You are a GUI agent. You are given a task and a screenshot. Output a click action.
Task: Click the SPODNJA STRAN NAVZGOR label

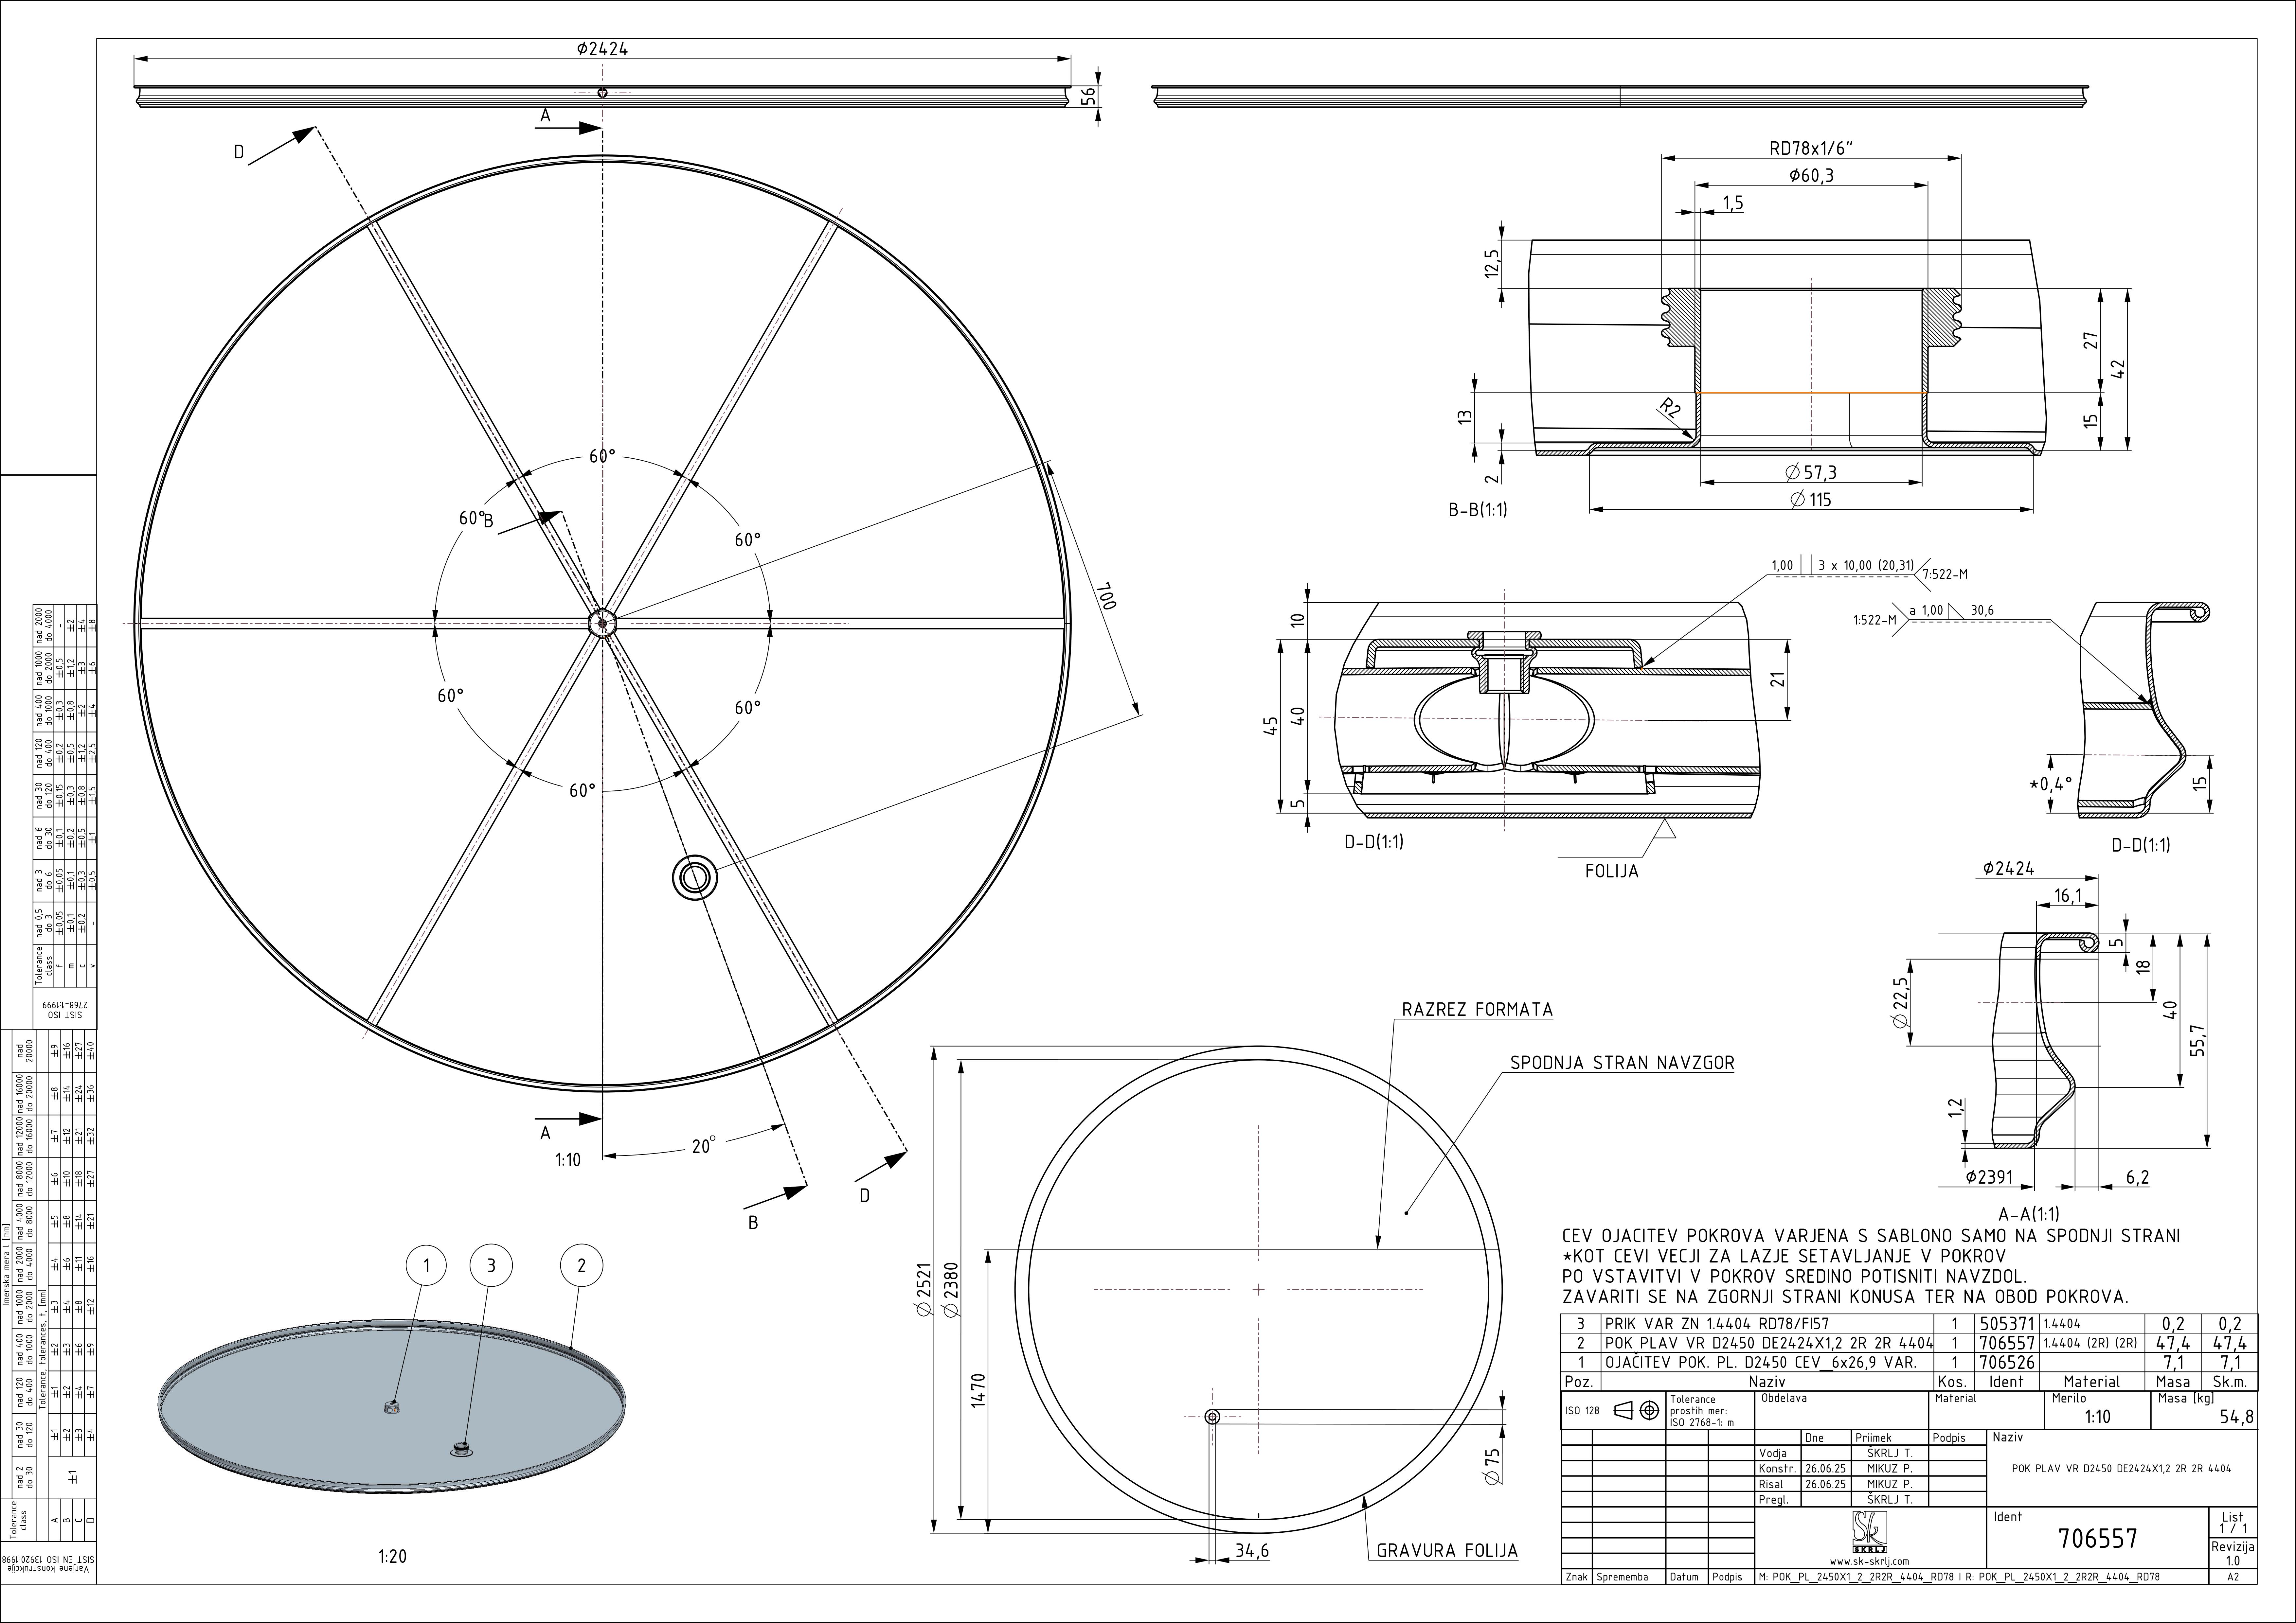click(1622, 1063)
